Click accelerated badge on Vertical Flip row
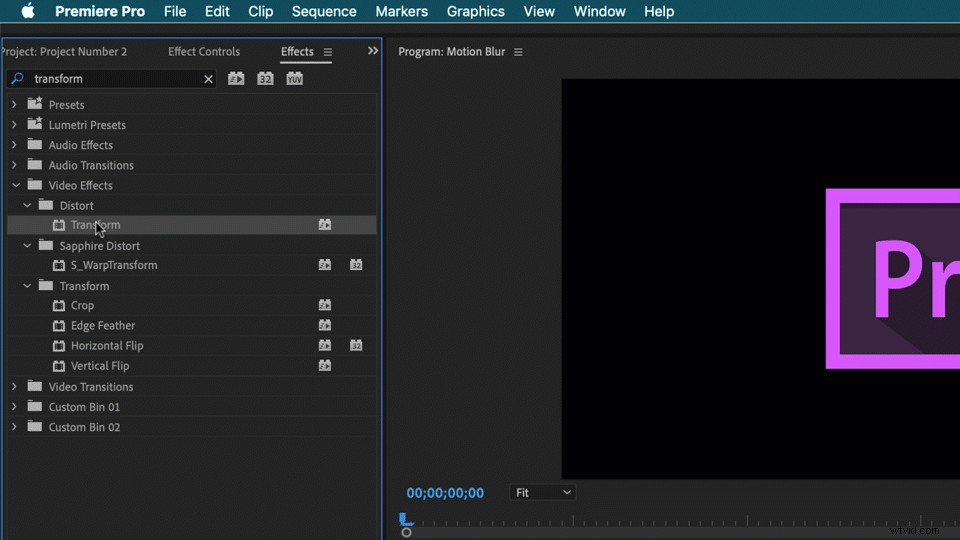960x540 pixels. tap(324, 366)
